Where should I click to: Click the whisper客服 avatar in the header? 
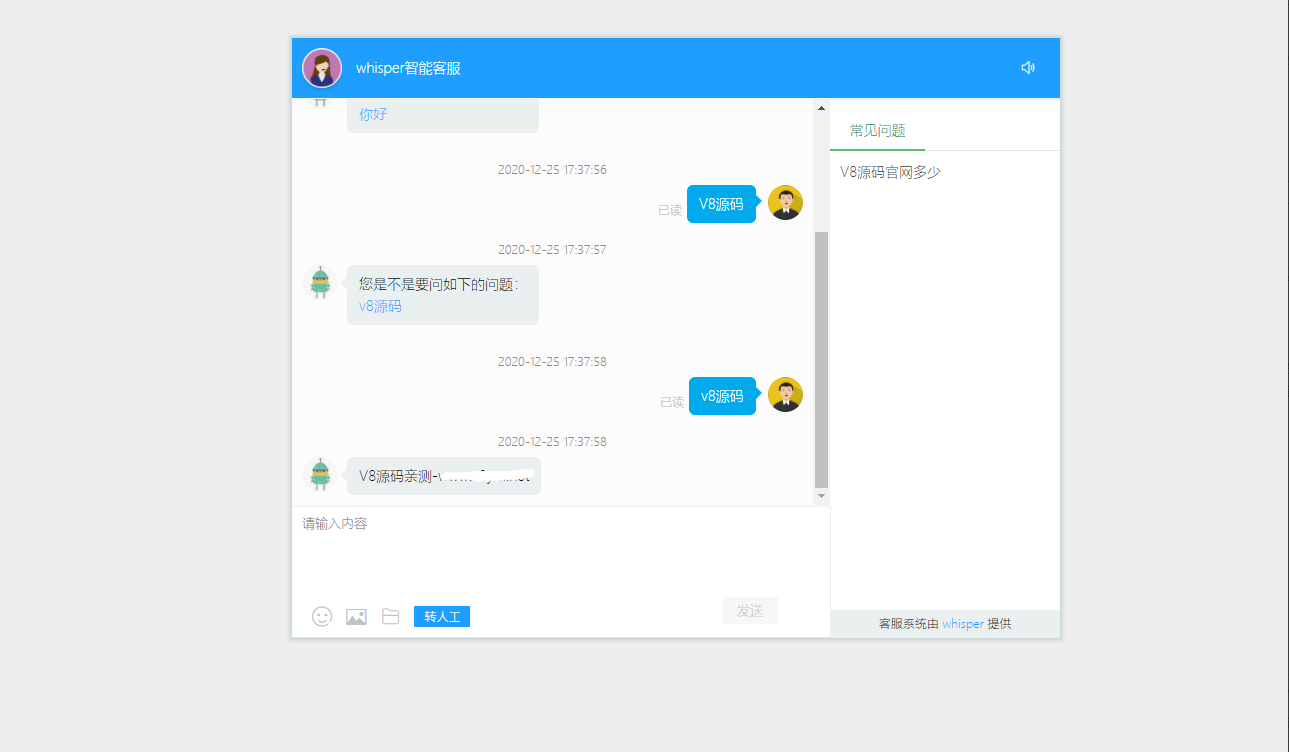(321, 67)
